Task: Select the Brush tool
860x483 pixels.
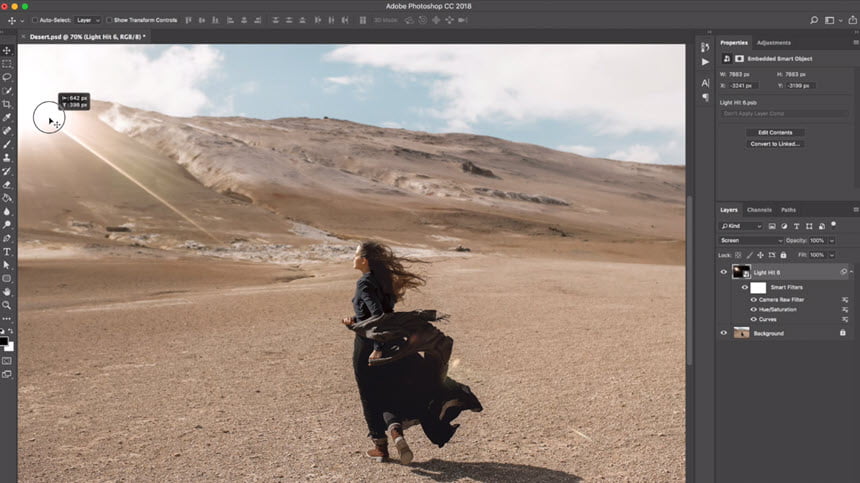Action: tap(7, 144)
